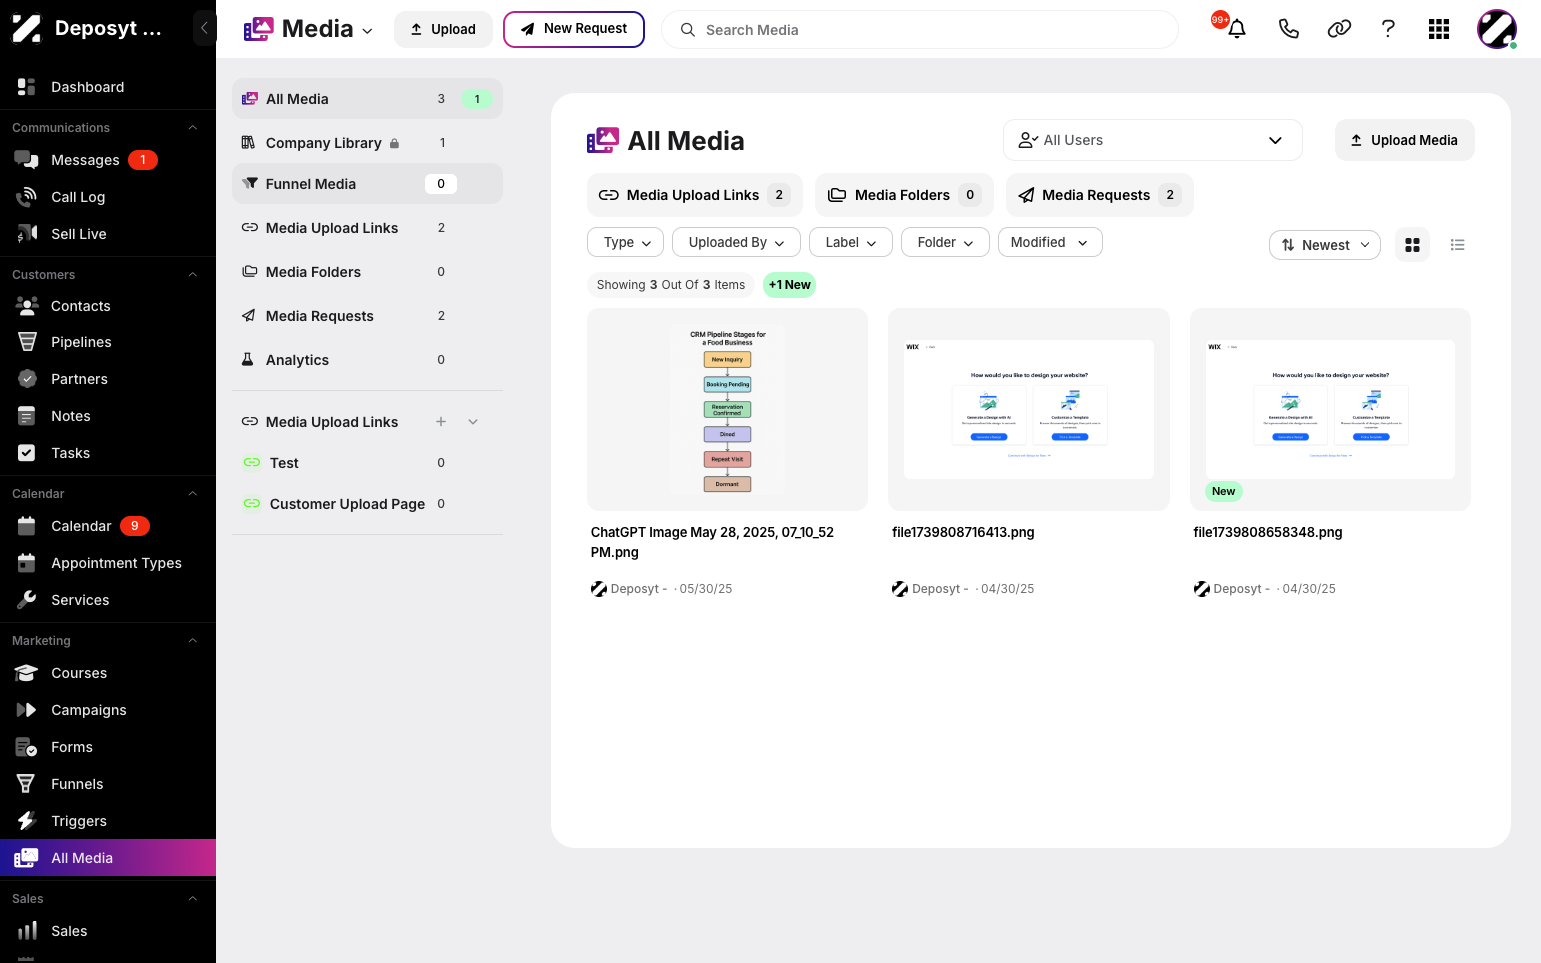The width and height of the screenshot is (1541, 963).
Task: Collapse the Media Upload Links section
Action: click(x=473, y=422)
